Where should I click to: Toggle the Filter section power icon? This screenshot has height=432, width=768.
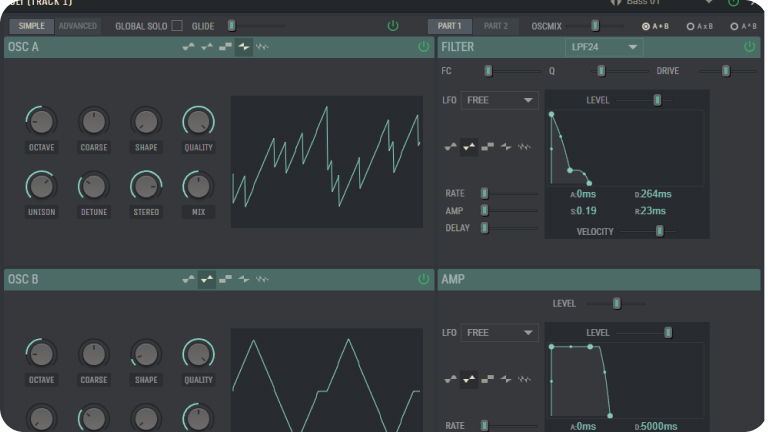[x=749, y=47]
